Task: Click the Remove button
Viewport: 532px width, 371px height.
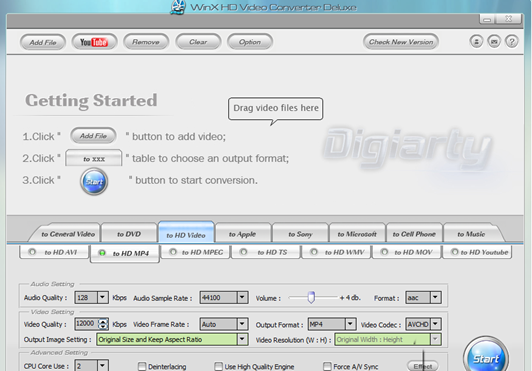Action: tap(146, 42)
